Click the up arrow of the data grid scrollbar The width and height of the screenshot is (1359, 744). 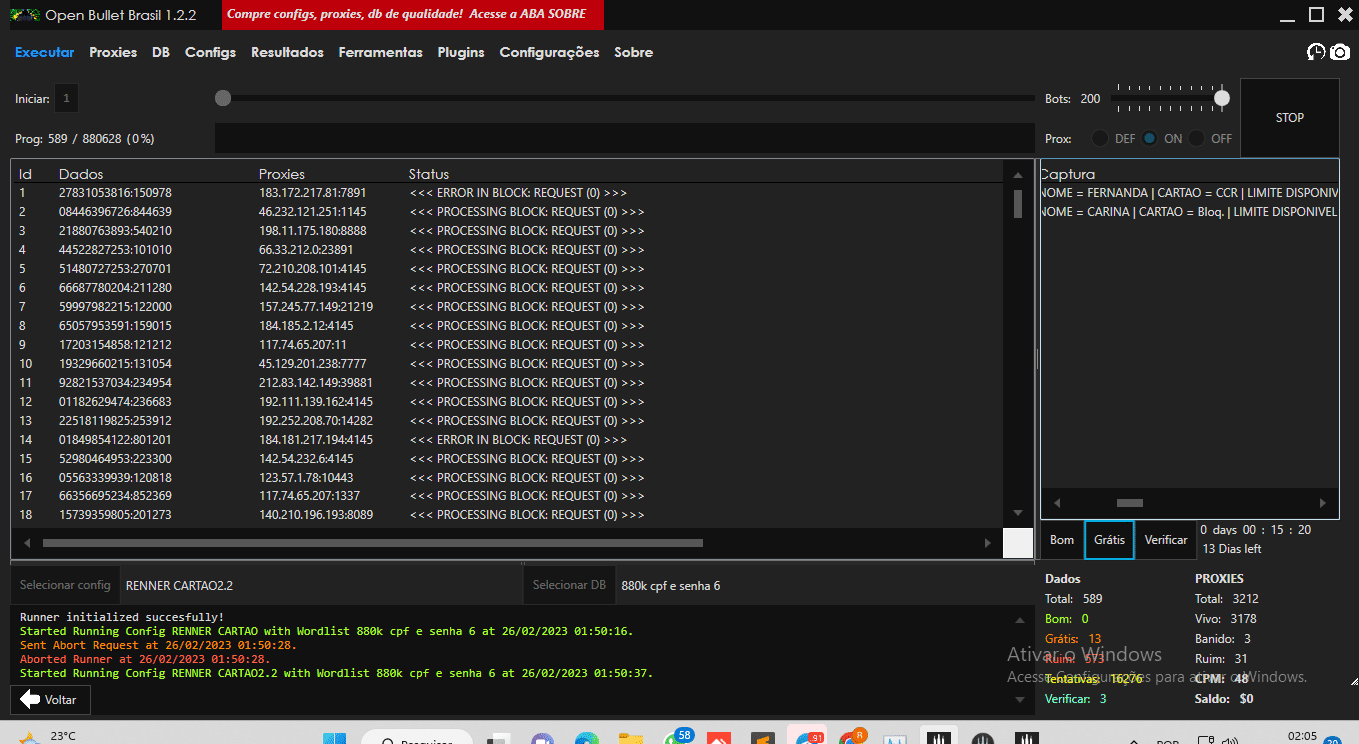[x=1018, y=175]
